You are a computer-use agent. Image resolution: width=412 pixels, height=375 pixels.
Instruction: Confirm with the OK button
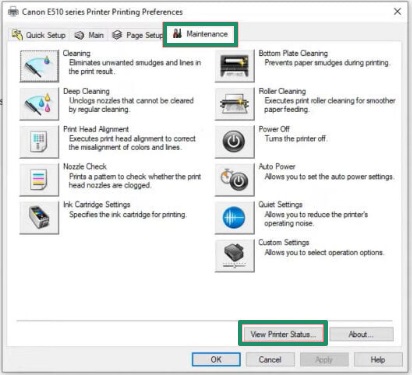point(216,359)
